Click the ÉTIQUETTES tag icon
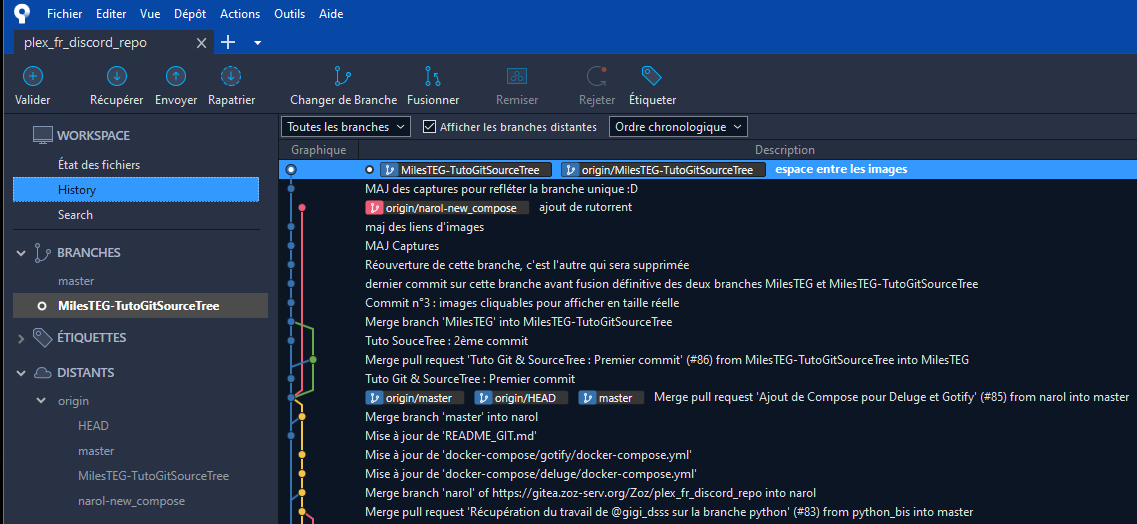Viewport: 1137px width, 524px height. pos(42,337)
